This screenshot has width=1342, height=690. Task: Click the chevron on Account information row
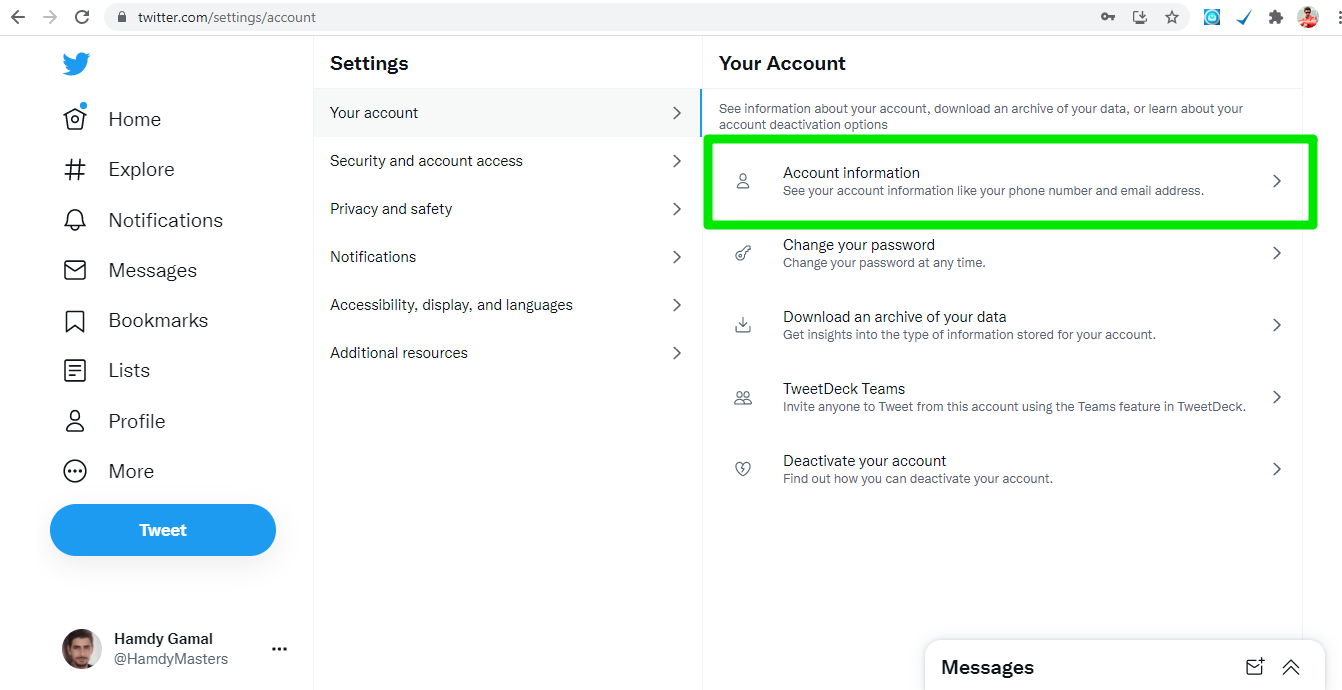(x=1277, y=181)
